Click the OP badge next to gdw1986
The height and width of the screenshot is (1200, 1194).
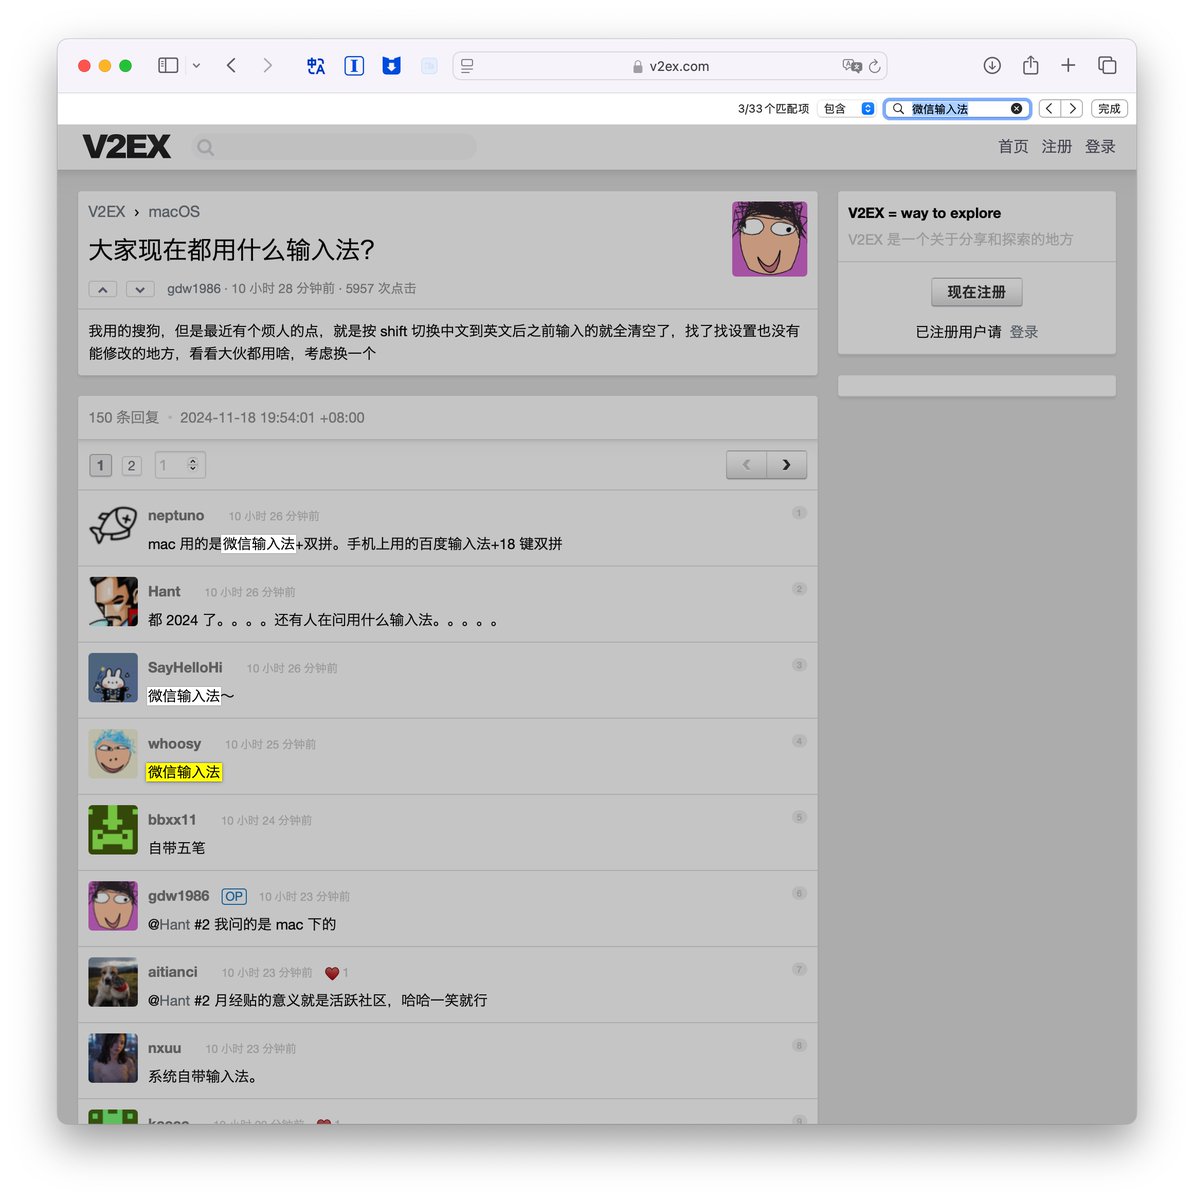(x=234, y=897)
